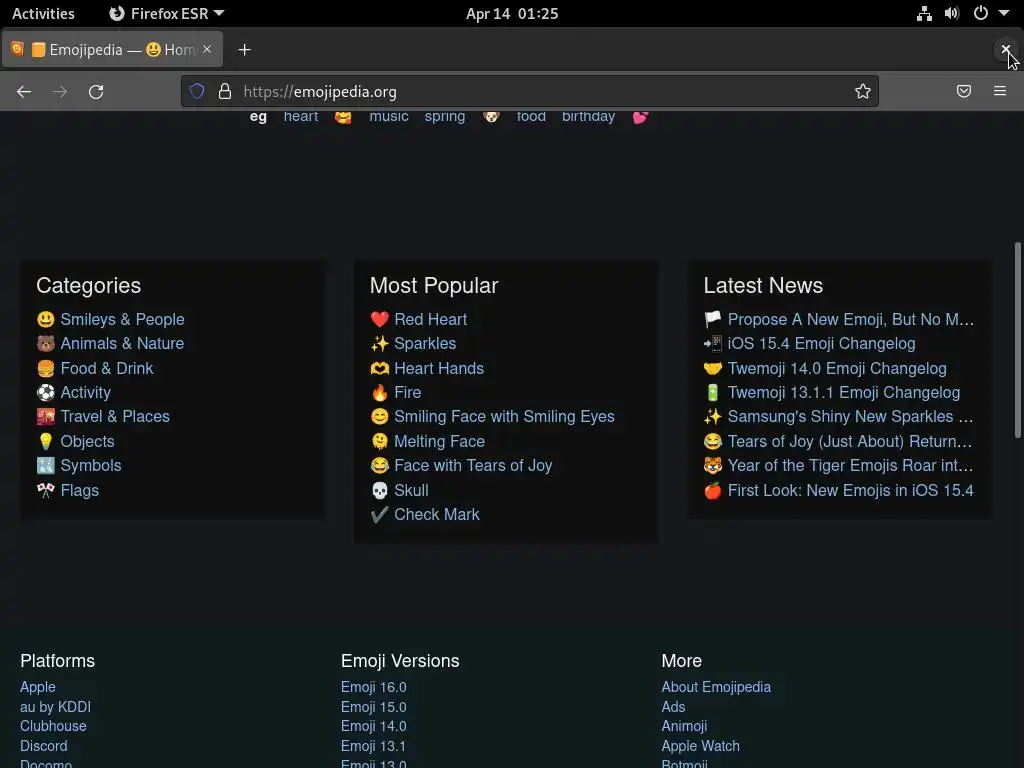Viewport: 1024px width, 768px height.
Task: Click the Check Mark emoji icon
Action: (379, 515)
